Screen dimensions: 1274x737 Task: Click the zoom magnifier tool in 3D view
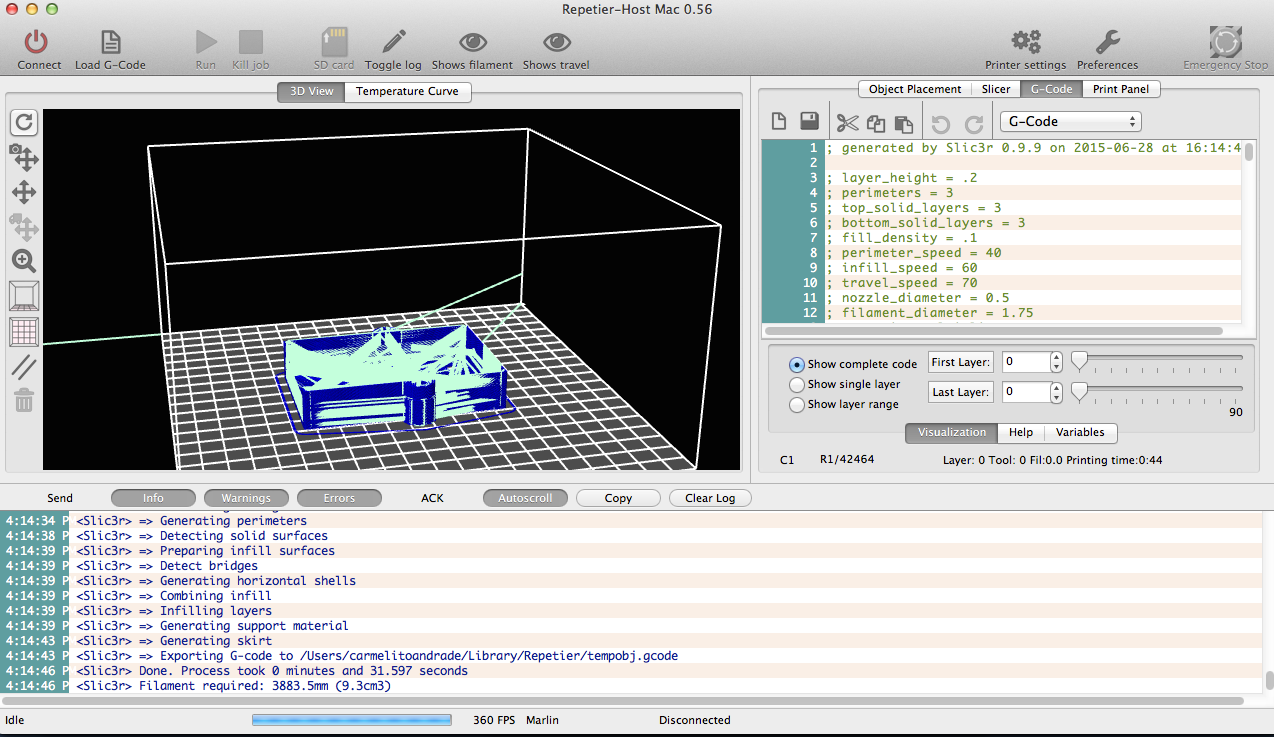(24, 261)
